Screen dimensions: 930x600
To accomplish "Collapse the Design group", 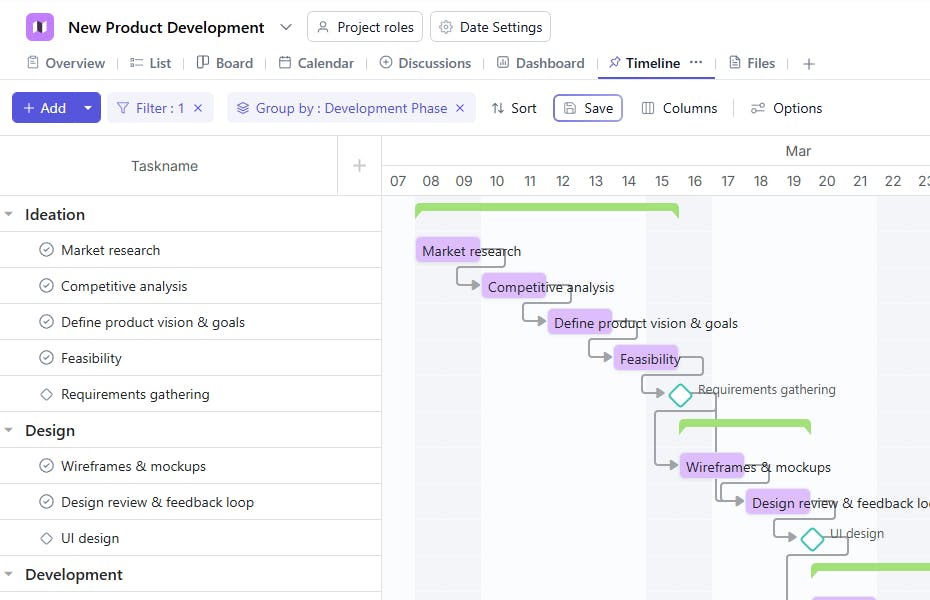I will pos(9,430).
